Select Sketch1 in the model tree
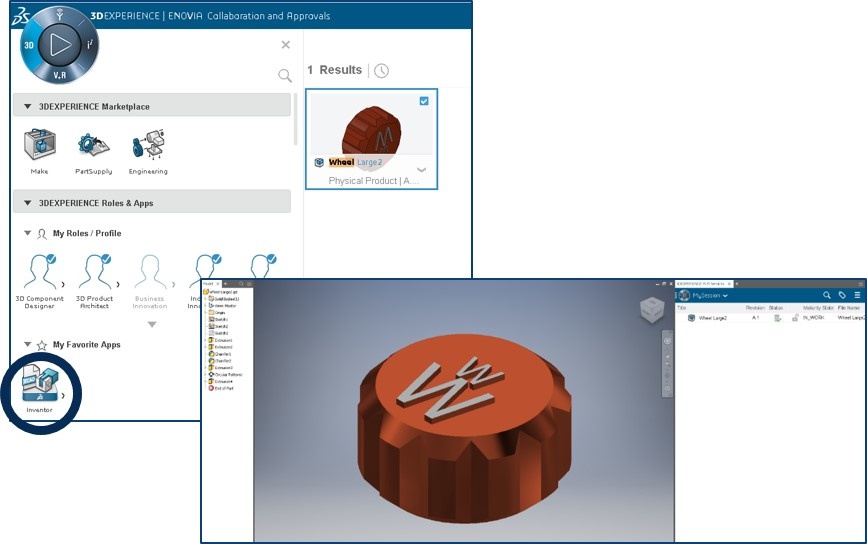This screenshot has width=867, height=544. pyautogui.click(x=218, y=320)
